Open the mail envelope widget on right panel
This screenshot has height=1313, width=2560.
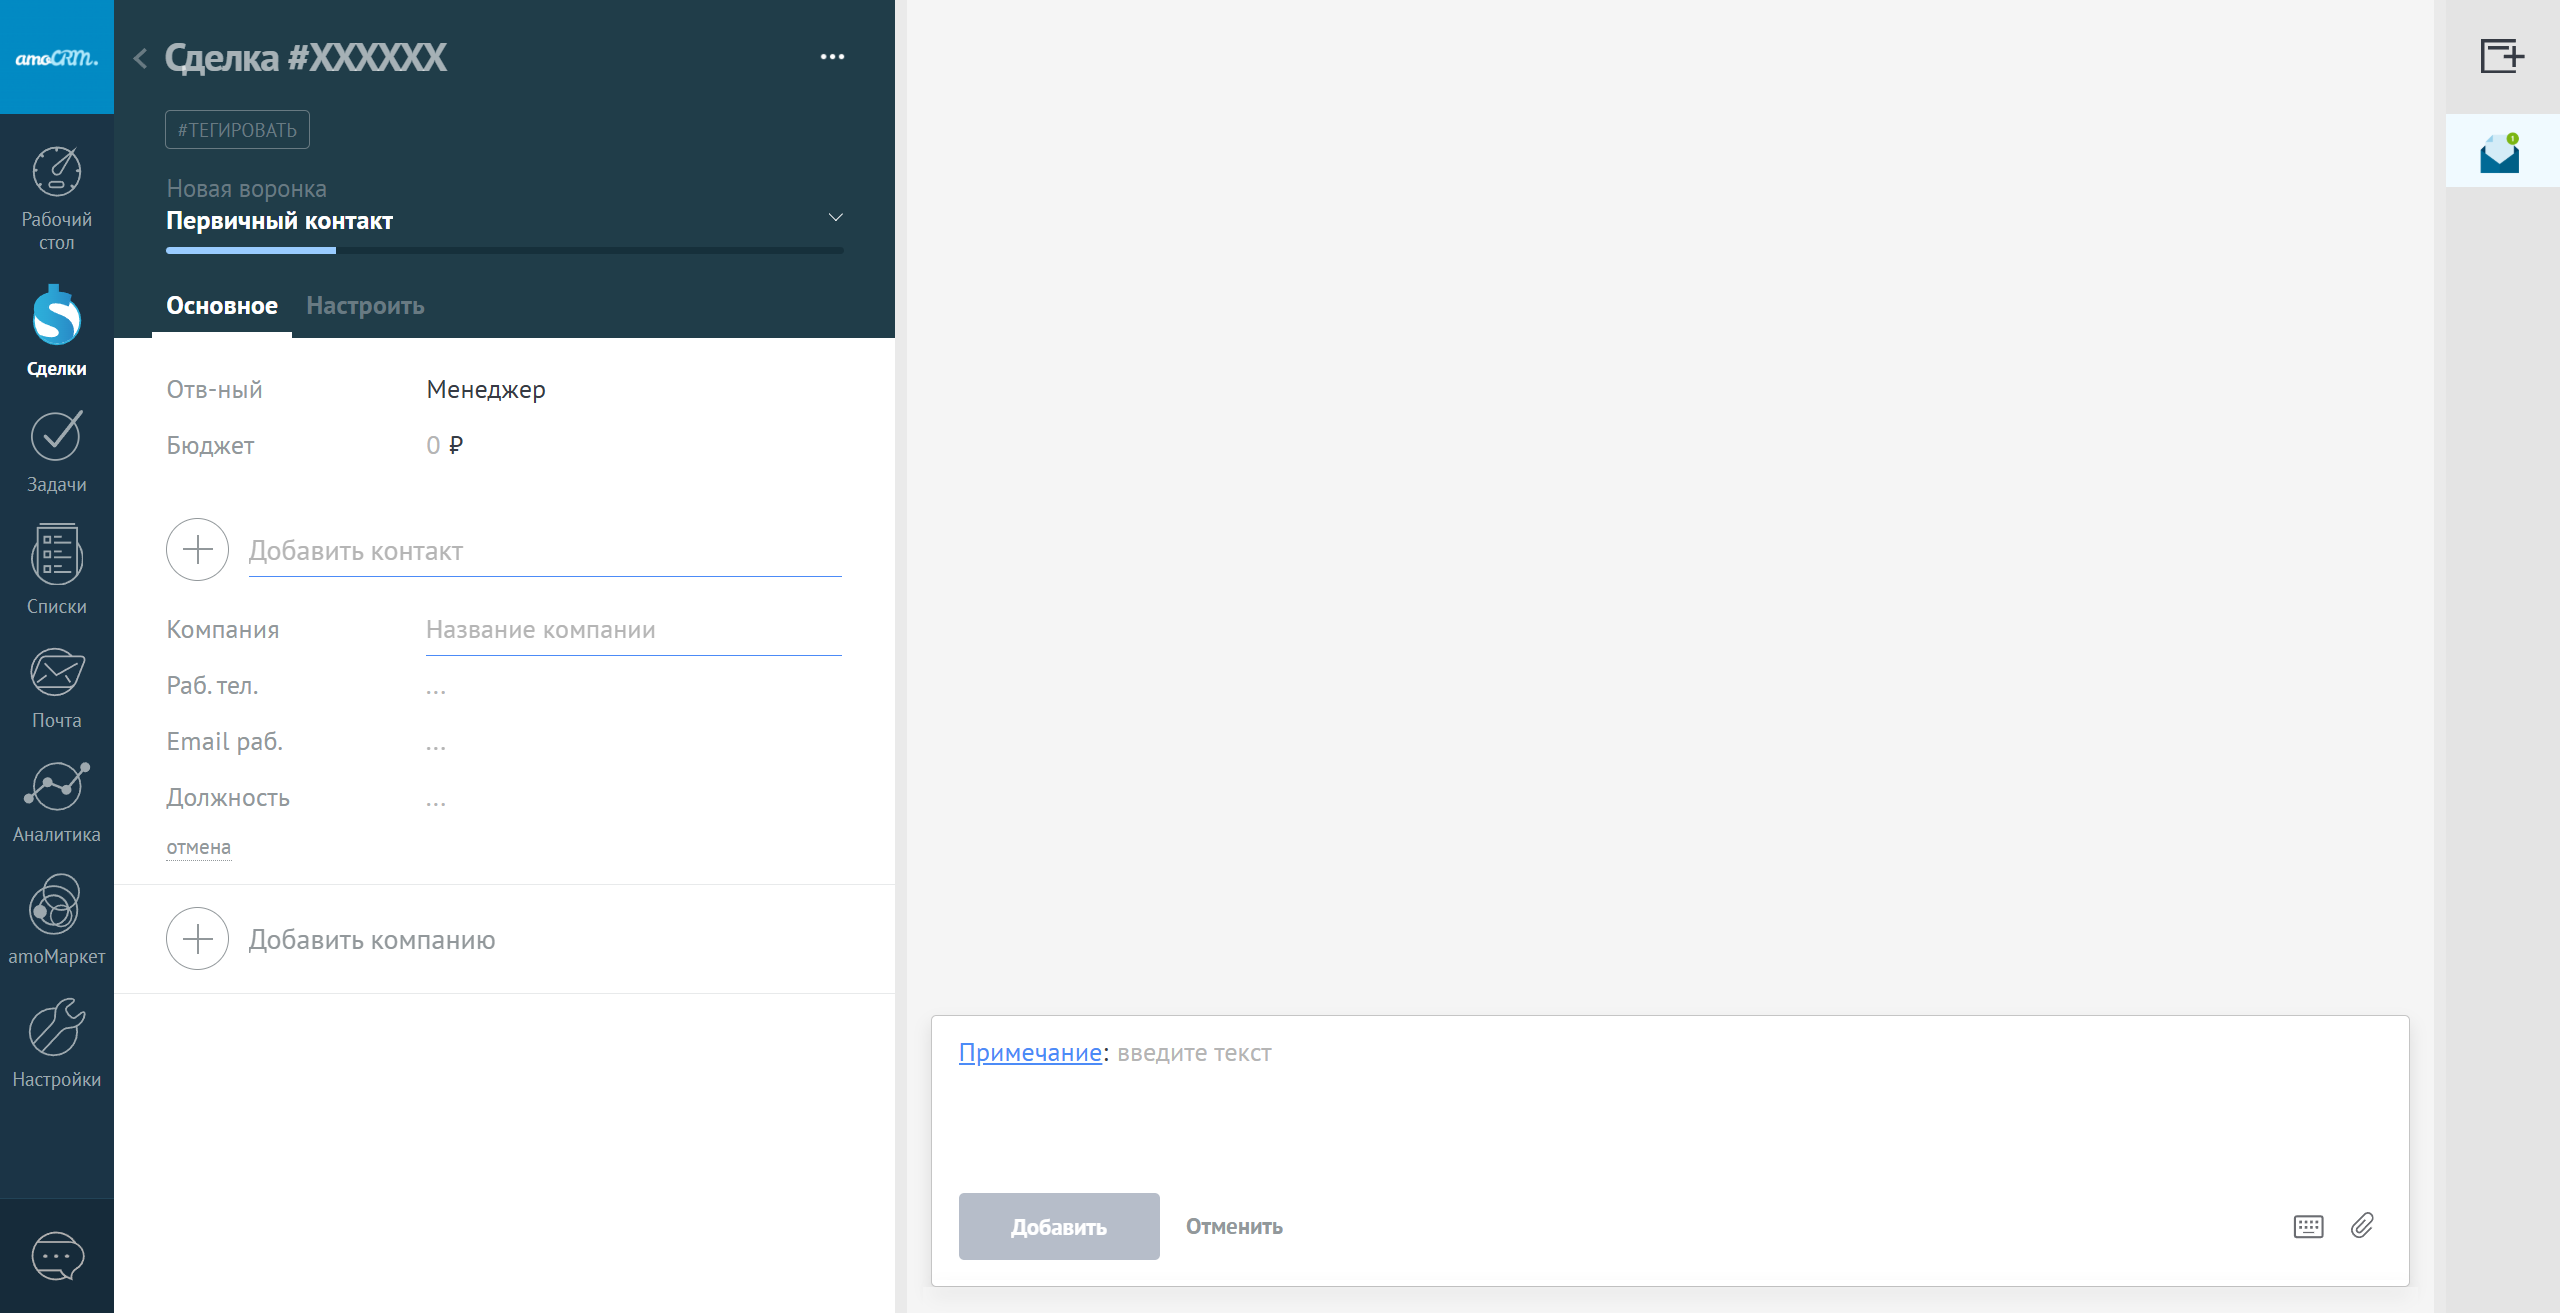coord(2499,153)
